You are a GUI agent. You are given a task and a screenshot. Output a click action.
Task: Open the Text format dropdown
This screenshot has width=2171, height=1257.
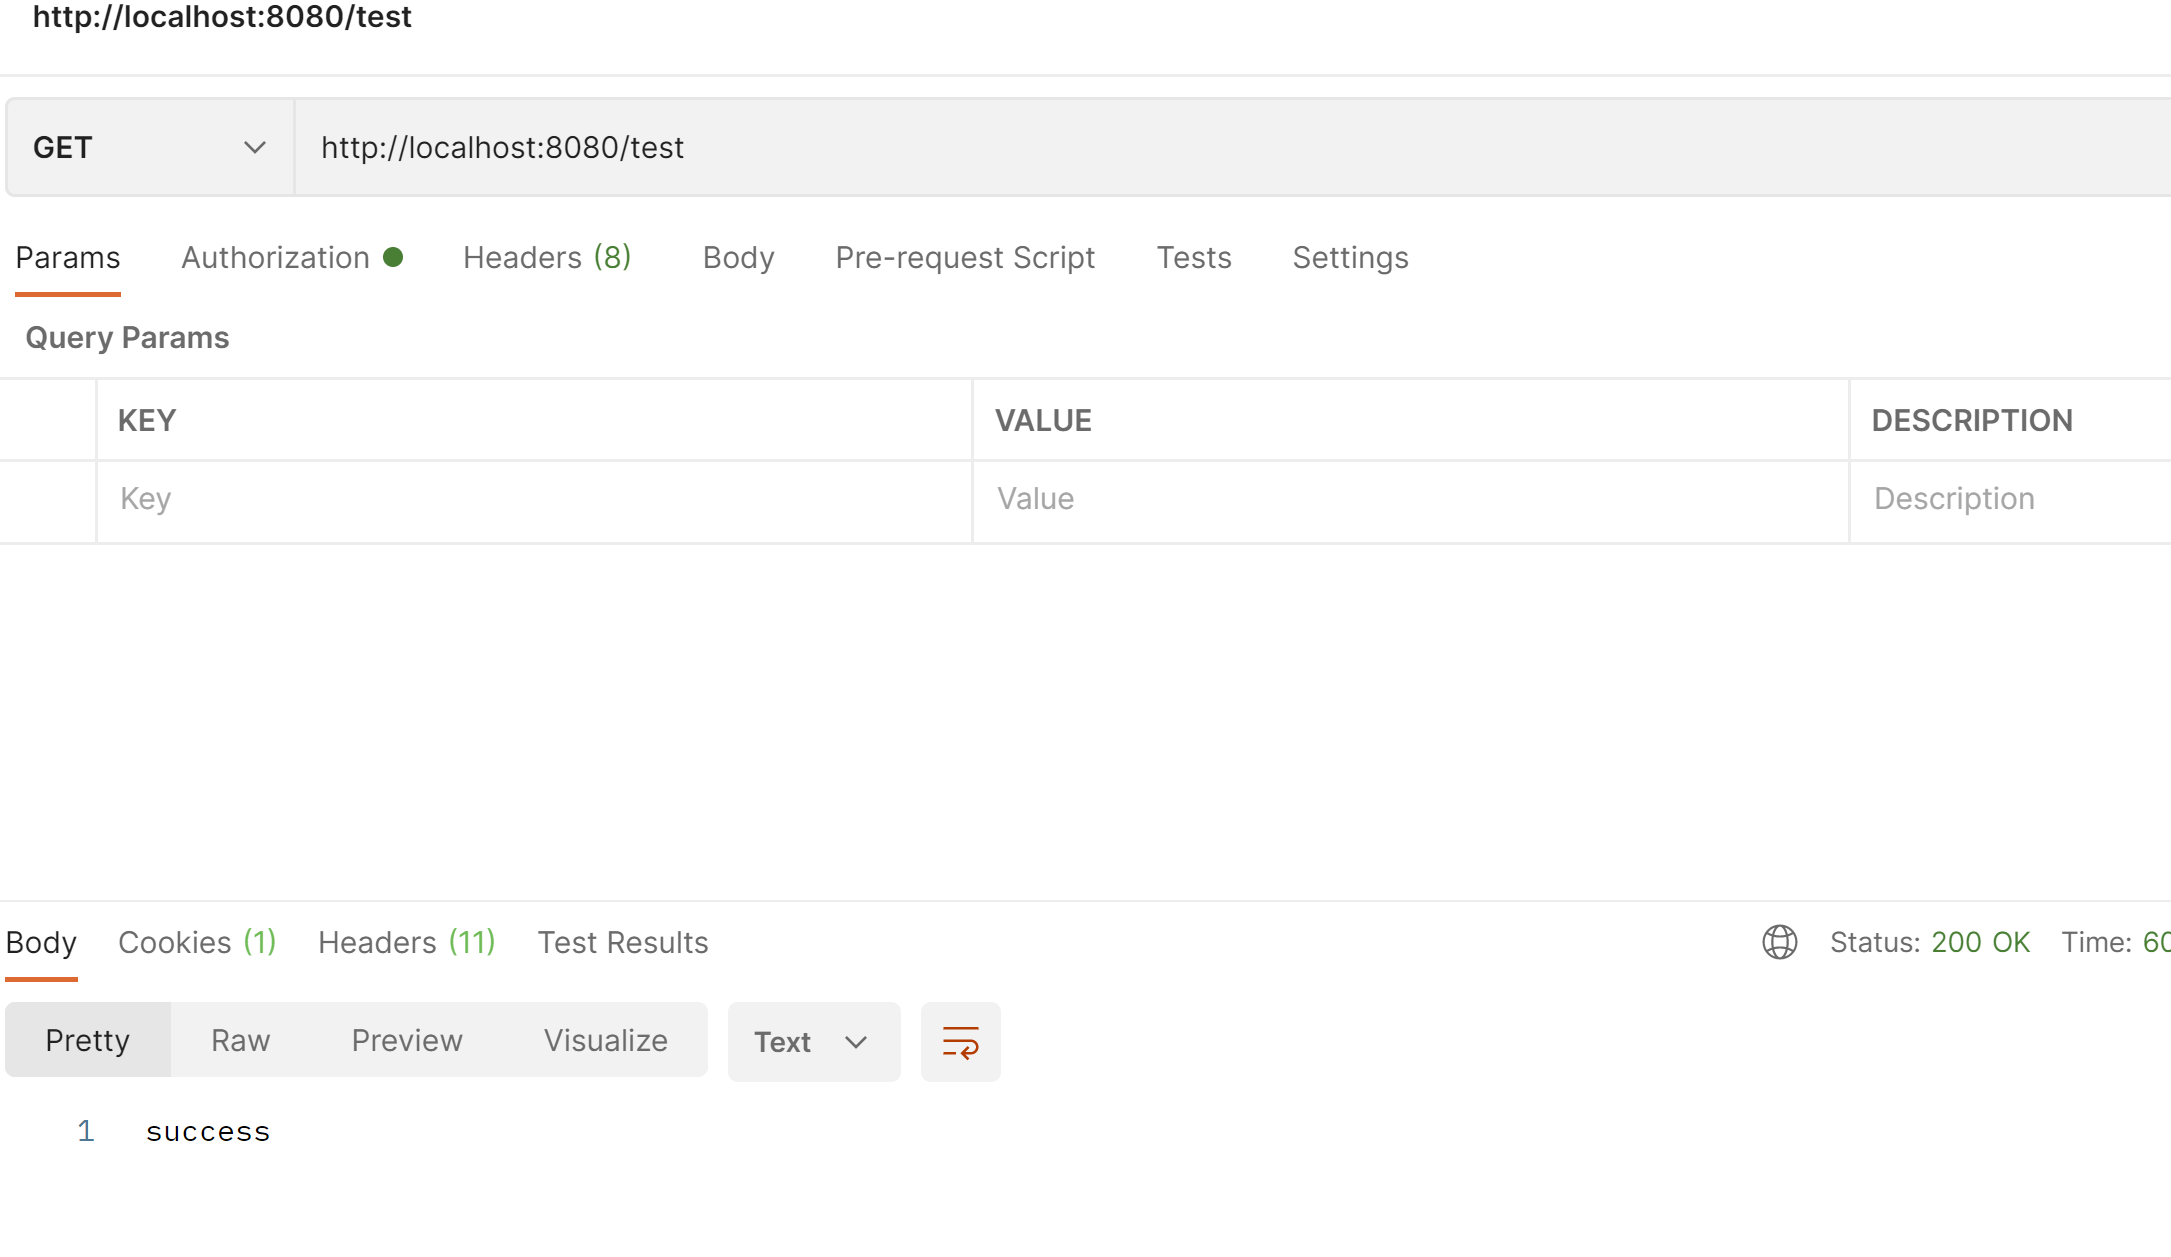point(812,1042)
